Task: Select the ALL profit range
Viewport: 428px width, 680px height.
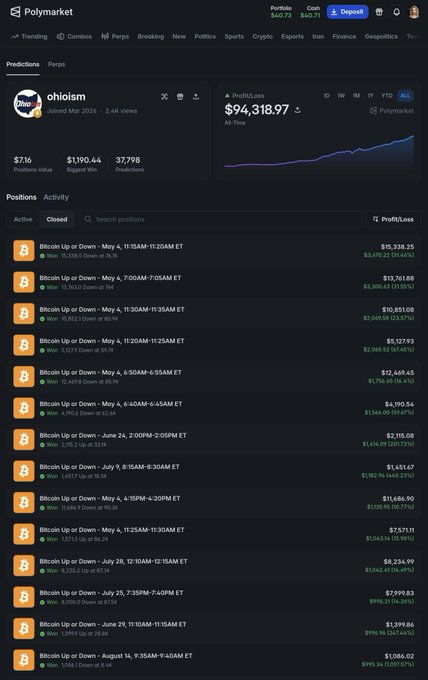Action: pos(405,95)
